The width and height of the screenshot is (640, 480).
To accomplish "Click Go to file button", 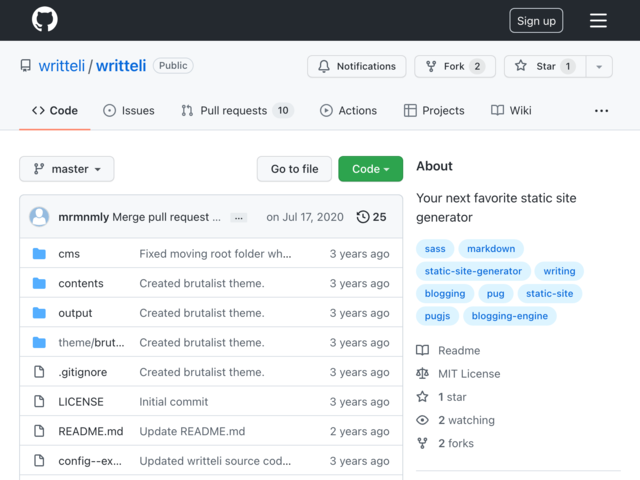I will (x=294, y=169).
